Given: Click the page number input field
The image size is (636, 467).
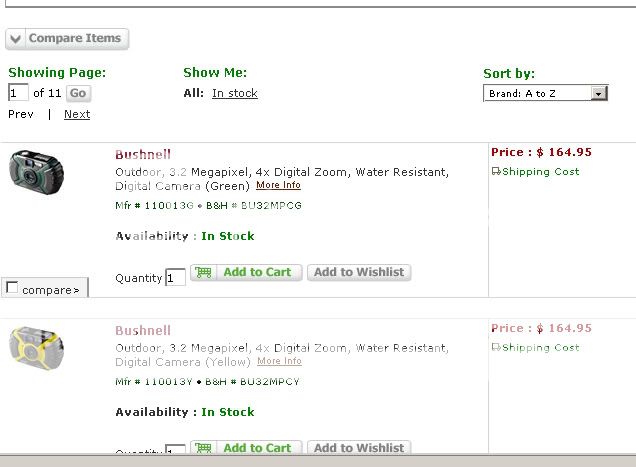Looking at the screenshot, I should point(18,93).
